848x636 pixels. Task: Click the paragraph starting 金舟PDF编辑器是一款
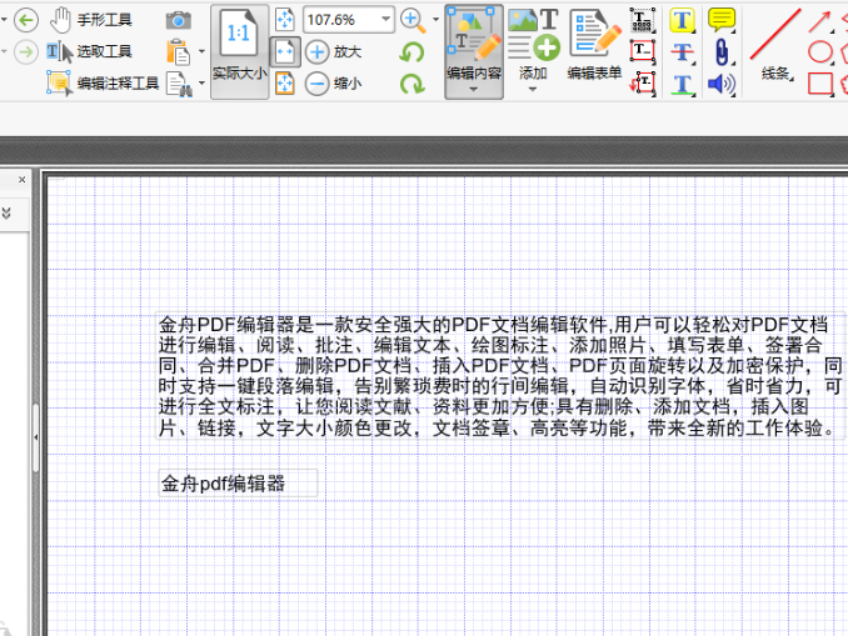coord(501,376)
